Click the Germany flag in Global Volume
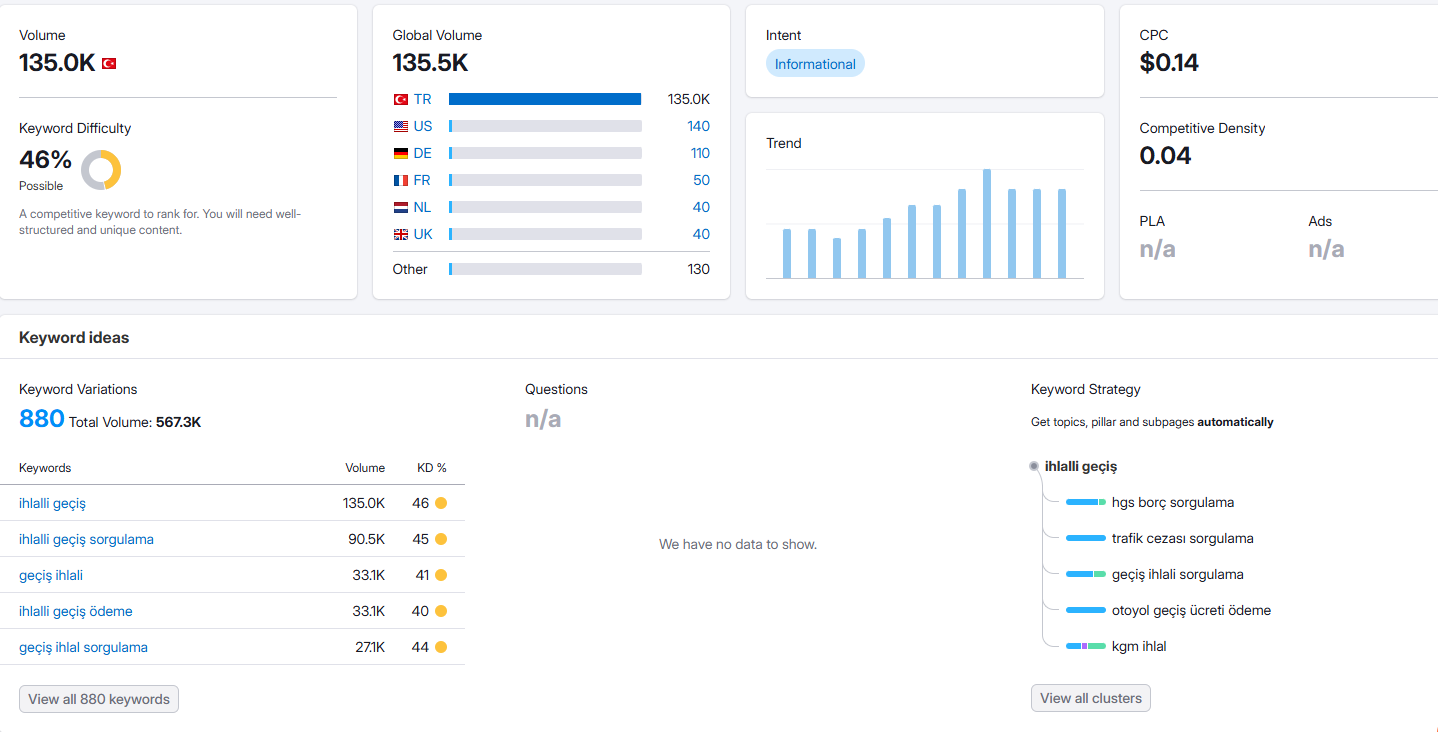Screen dimensions: 1438x732 (x=401, y=153)
